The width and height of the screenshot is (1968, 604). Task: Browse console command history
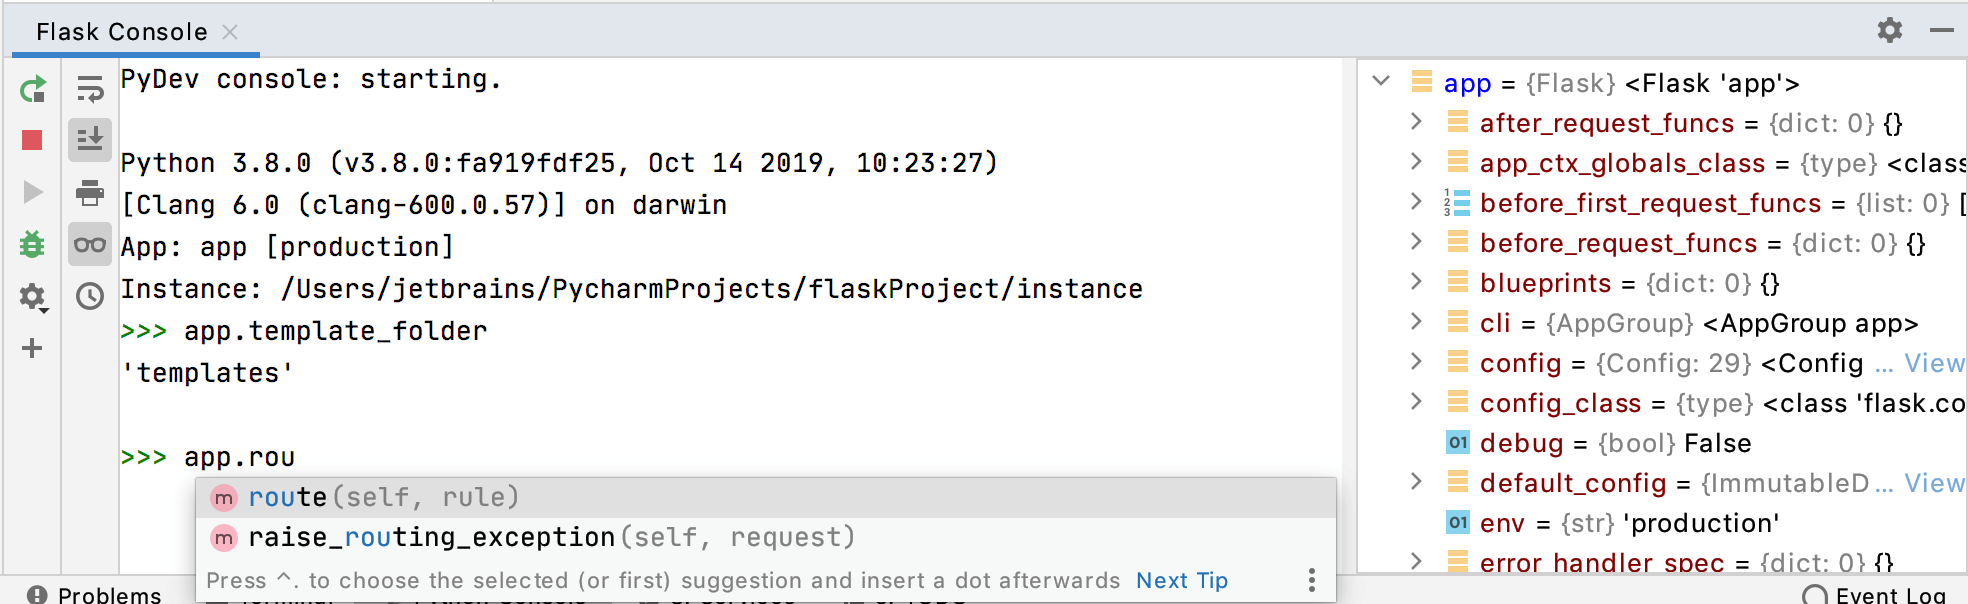90,296
